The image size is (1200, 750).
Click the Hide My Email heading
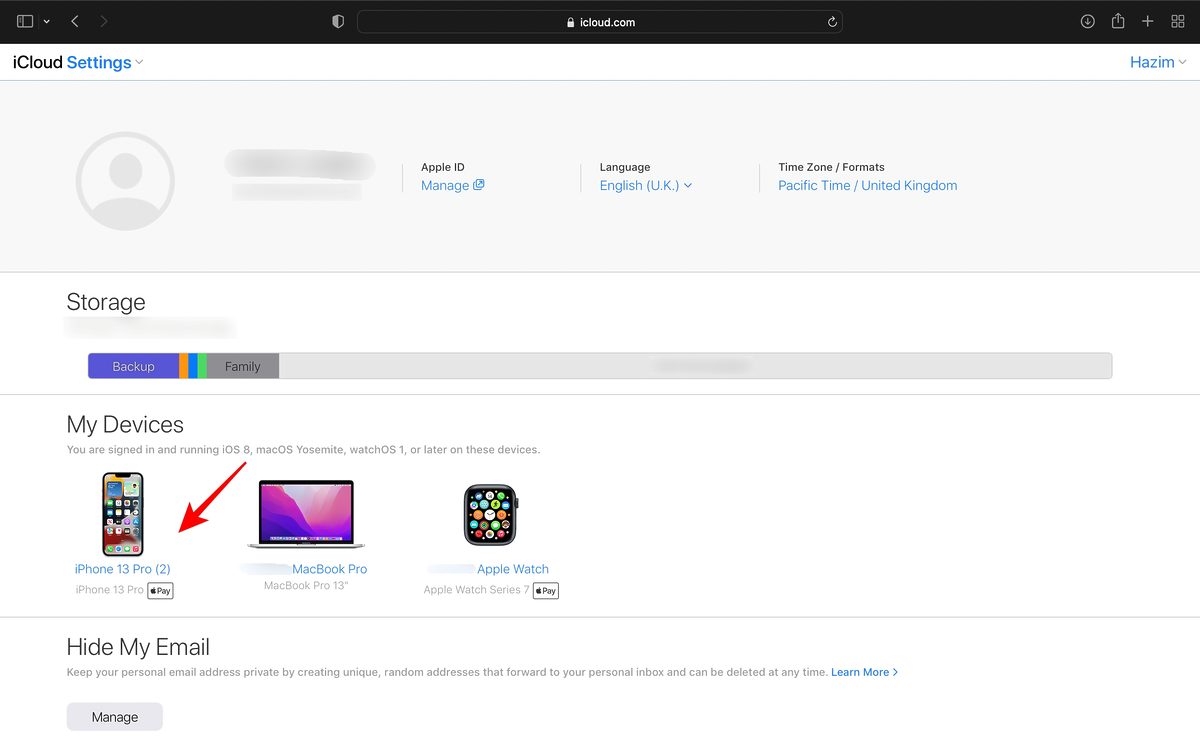tap(138, 647)
